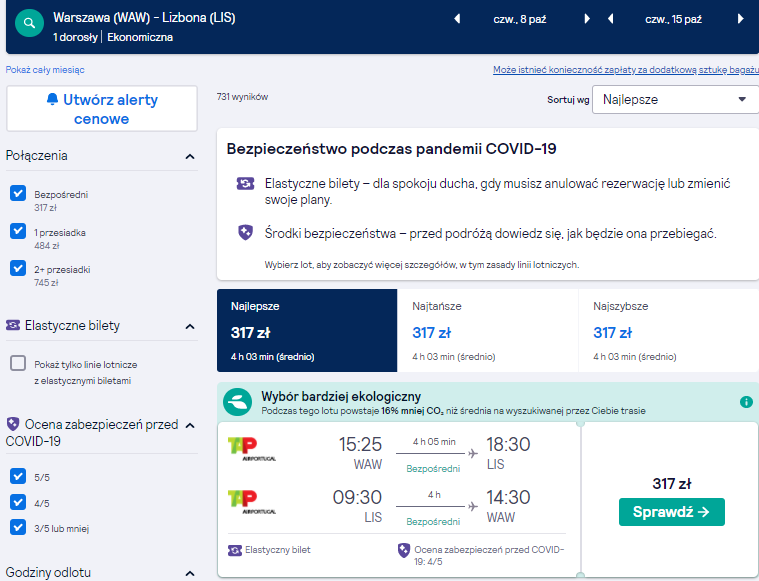Uncheck the Bezpośredni filter checkbox
The height and width of the screenshot is (581, 759).
[18, 193]
